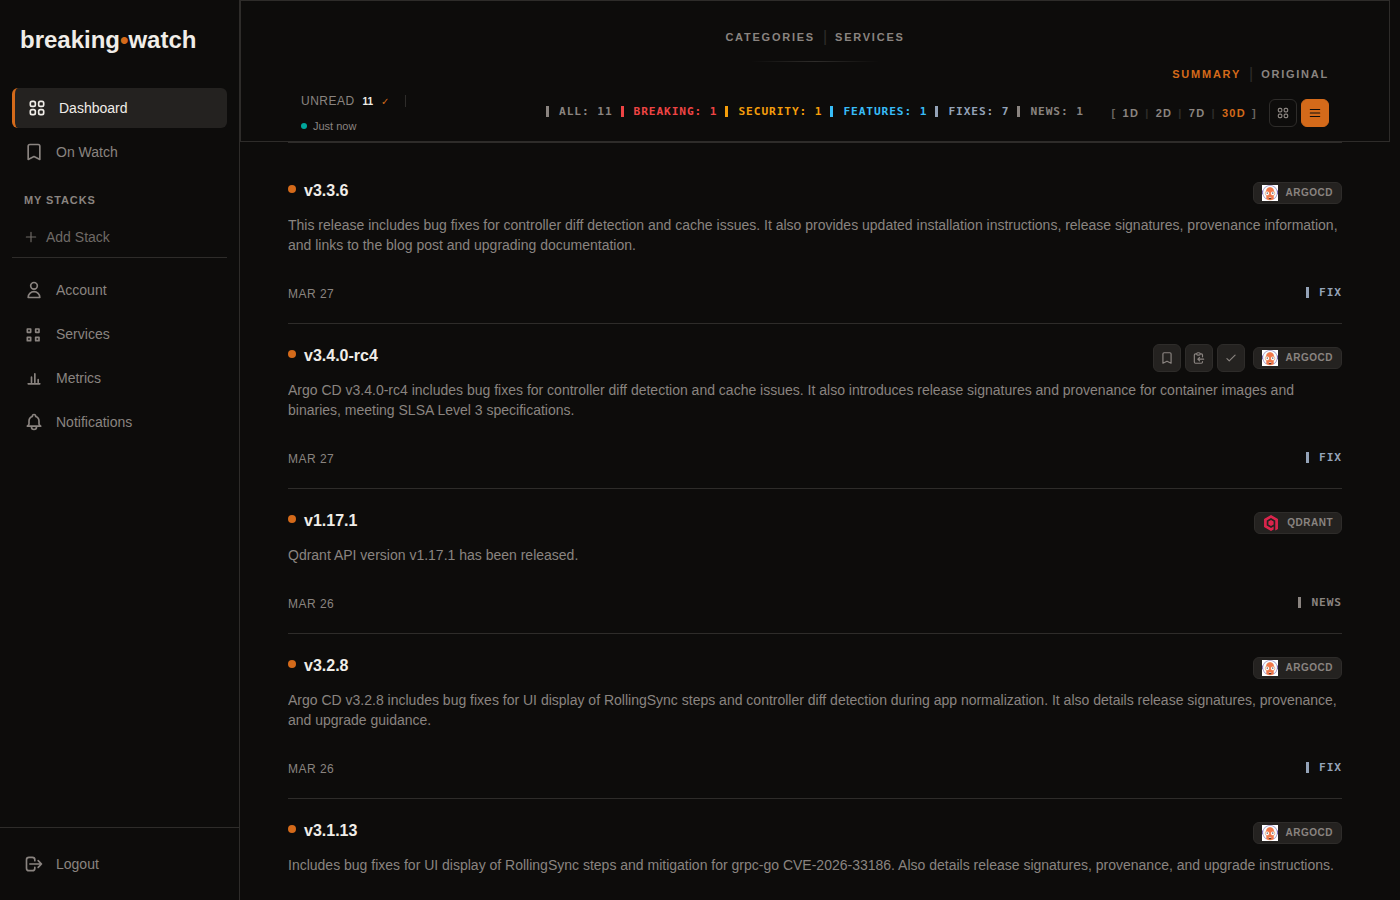Open the v3.3.6 release entry

coord(326,190)
